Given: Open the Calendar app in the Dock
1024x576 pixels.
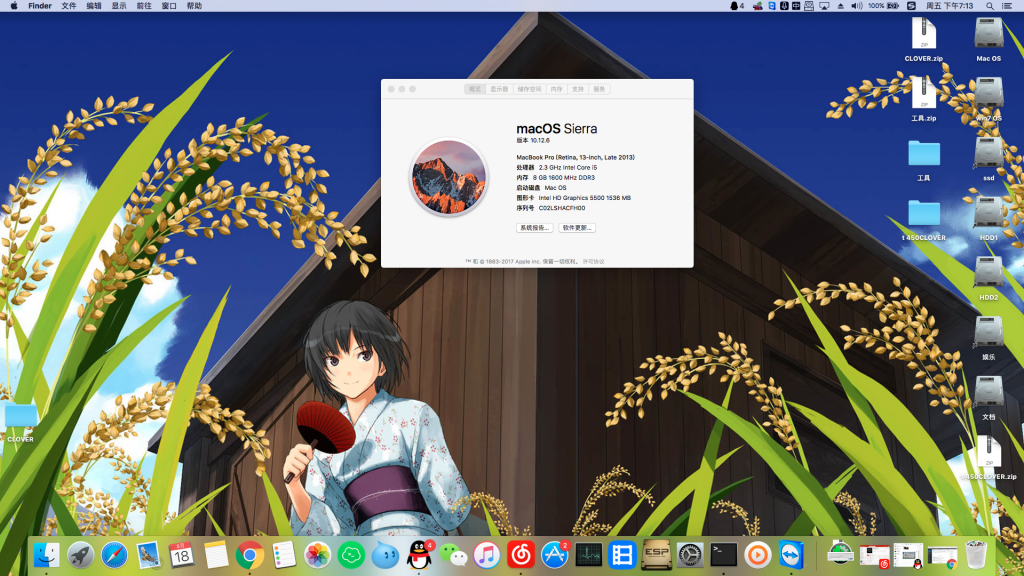Looking at the screenshot, I should [182, 555].
